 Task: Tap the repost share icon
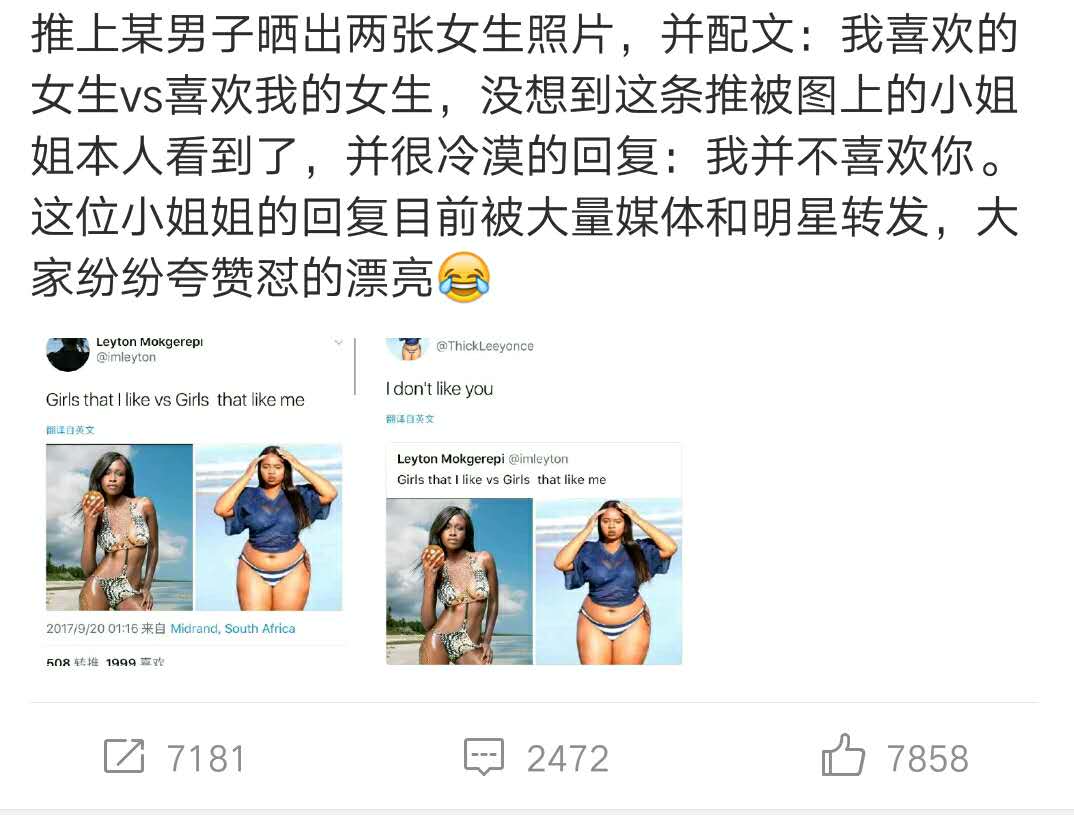pos(124,756)
